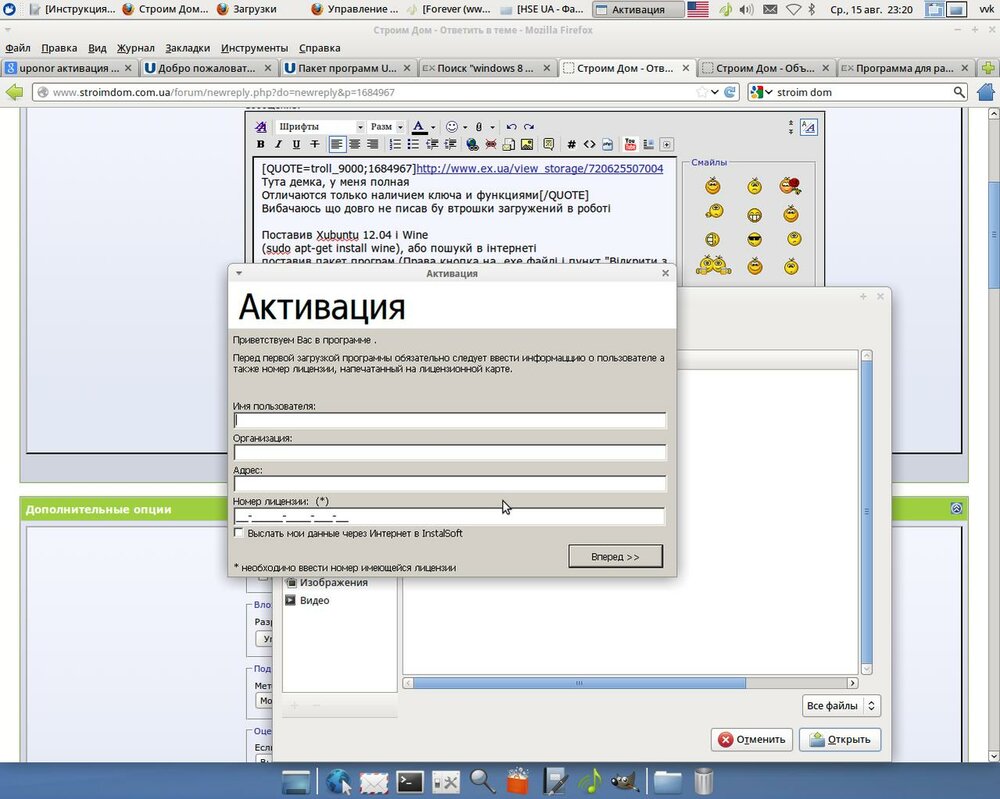
Task: Insert image using the picture icon
Action: pyautogui.click(x=526, y=145)
